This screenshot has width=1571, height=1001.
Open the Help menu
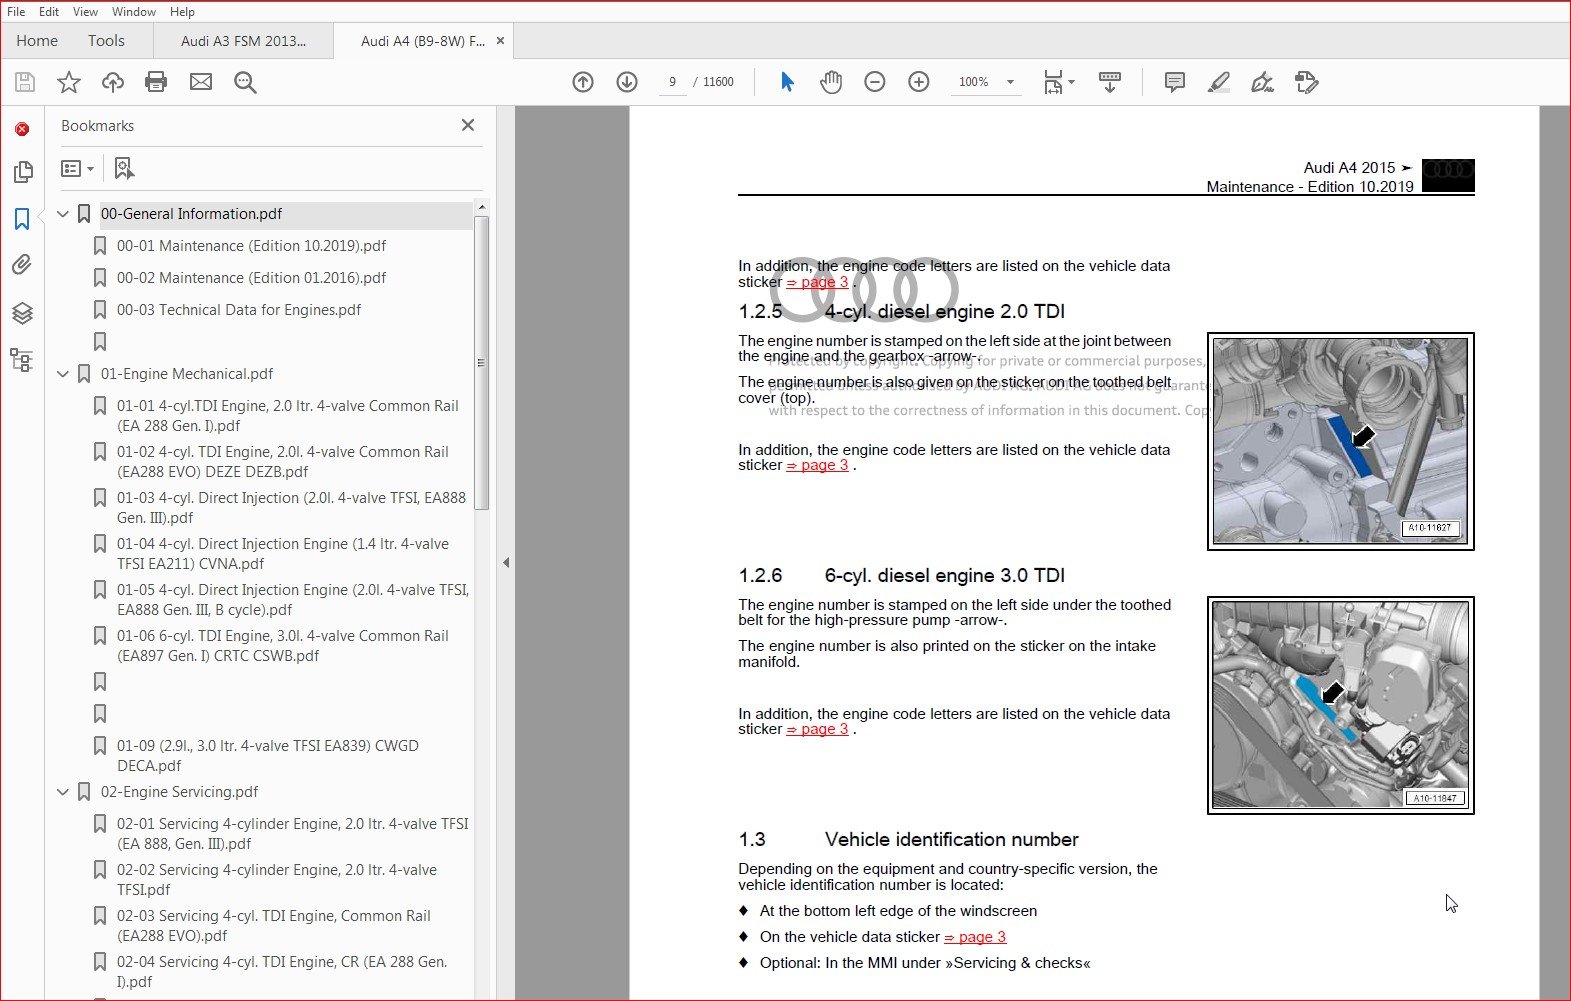point(182,12)
